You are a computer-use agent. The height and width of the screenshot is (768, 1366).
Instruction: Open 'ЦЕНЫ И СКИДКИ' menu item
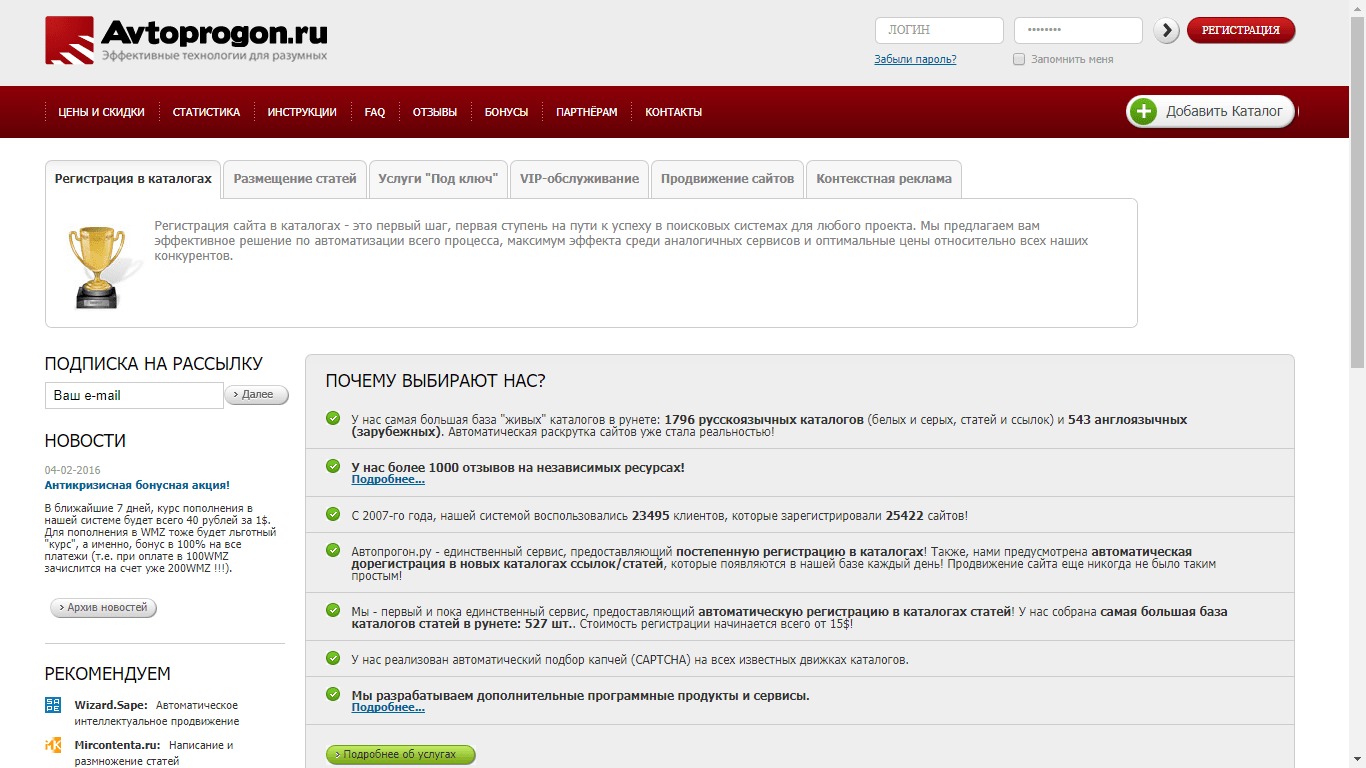click(101, 112)
